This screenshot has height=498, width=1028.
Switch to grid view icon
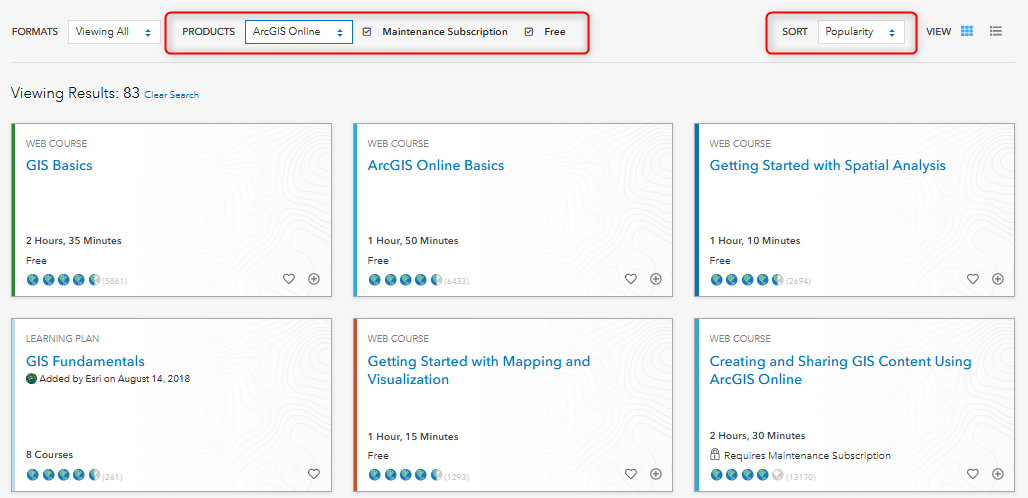pos(966,31)
